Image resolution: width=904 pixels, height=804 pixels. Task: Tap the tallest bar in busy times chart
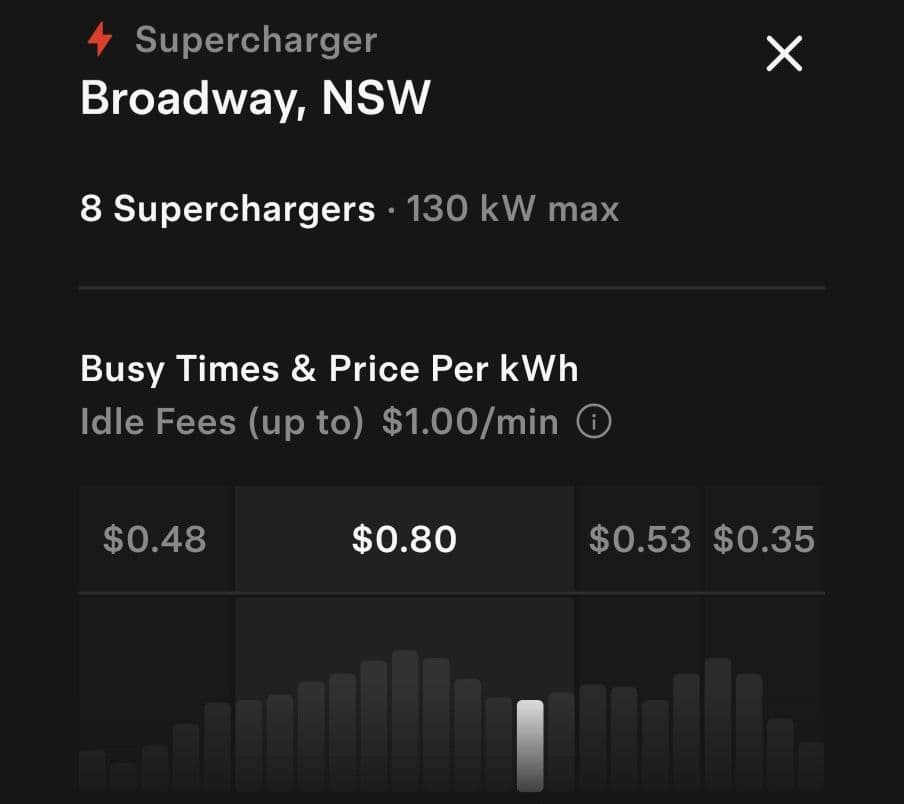pos(405,720)
